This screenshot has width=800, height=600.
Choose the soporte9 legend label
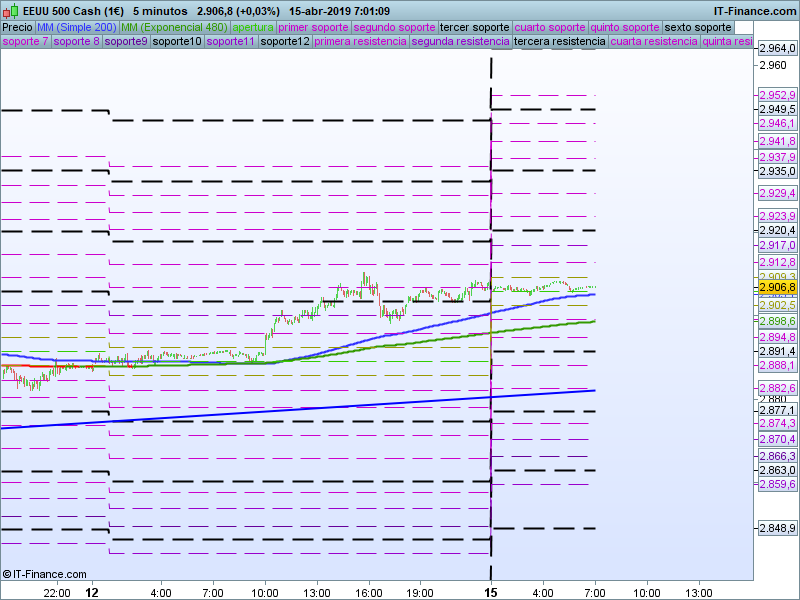click(x=126, y=41)
